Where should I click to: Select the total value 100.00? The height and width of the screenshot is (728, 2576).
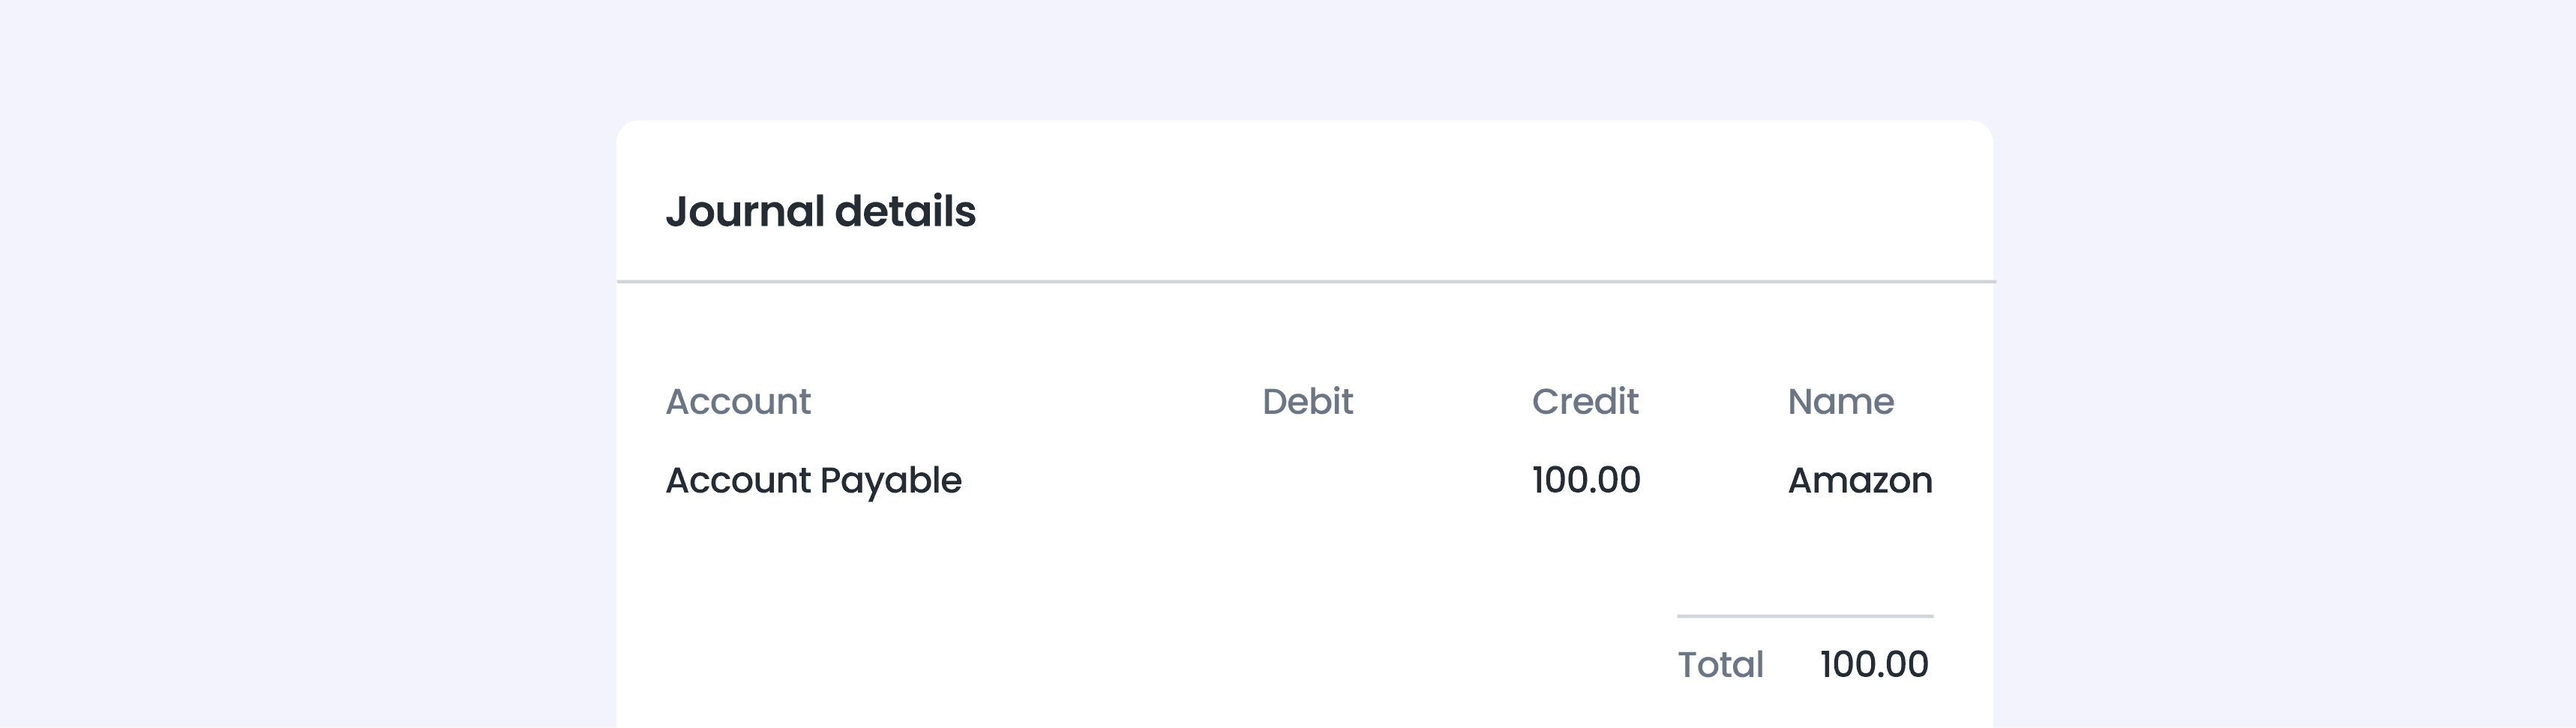click(x=1874, y=665)
